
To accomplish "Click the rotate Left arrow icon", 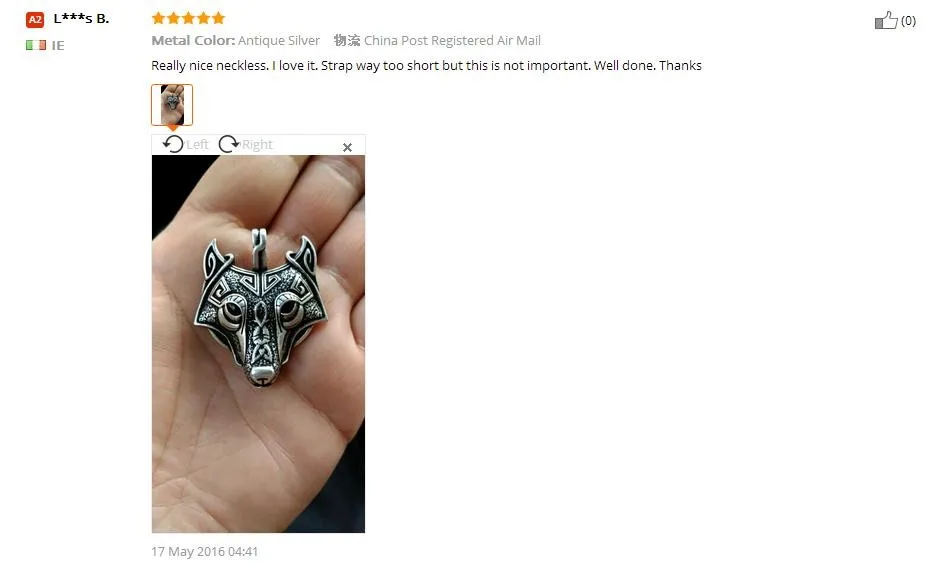I will 173,144.
